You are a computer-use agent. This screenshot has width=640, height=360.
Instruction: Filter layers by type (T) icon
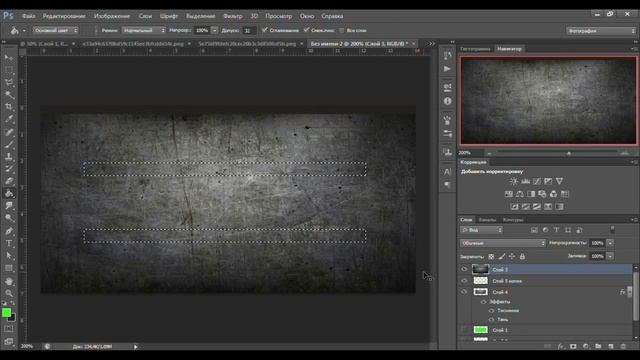coord(556,230)
